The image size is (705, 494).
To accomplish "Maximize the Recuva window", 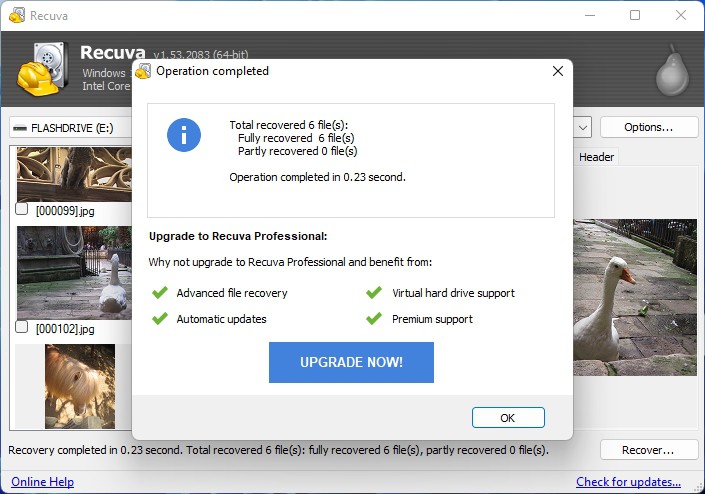I will [x=635, y=15].
